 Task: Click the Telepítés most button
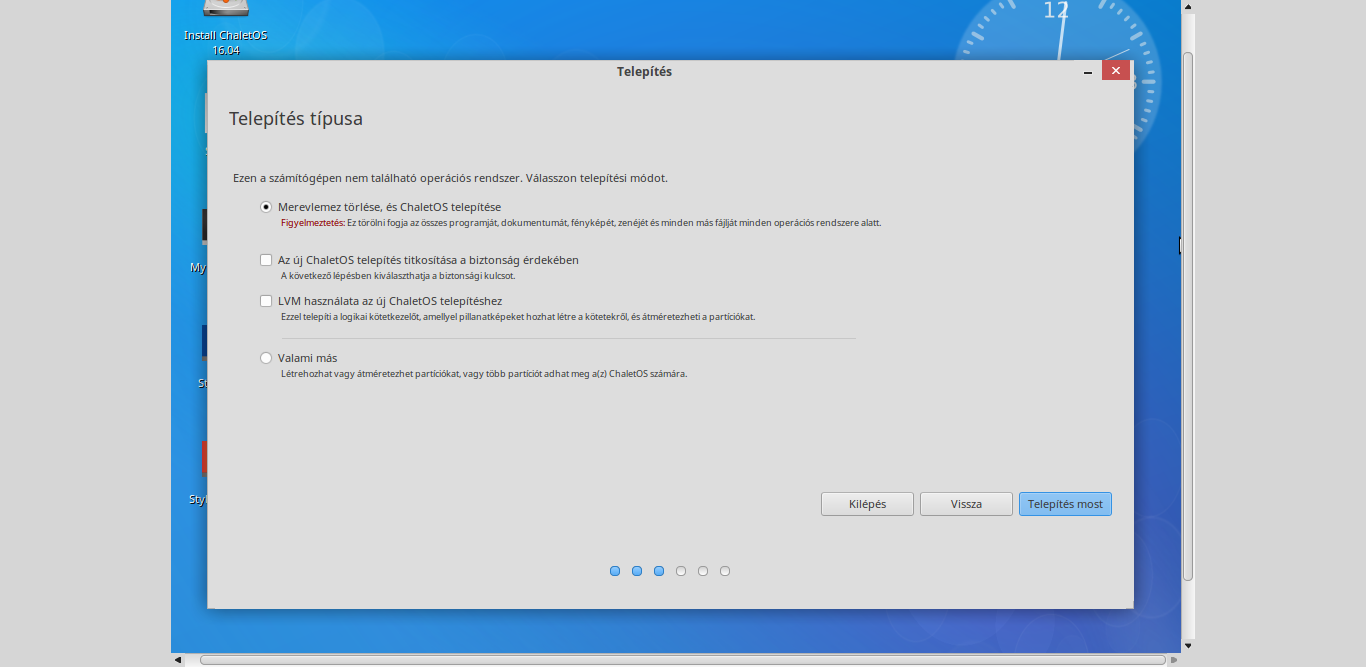[1065, 504]
